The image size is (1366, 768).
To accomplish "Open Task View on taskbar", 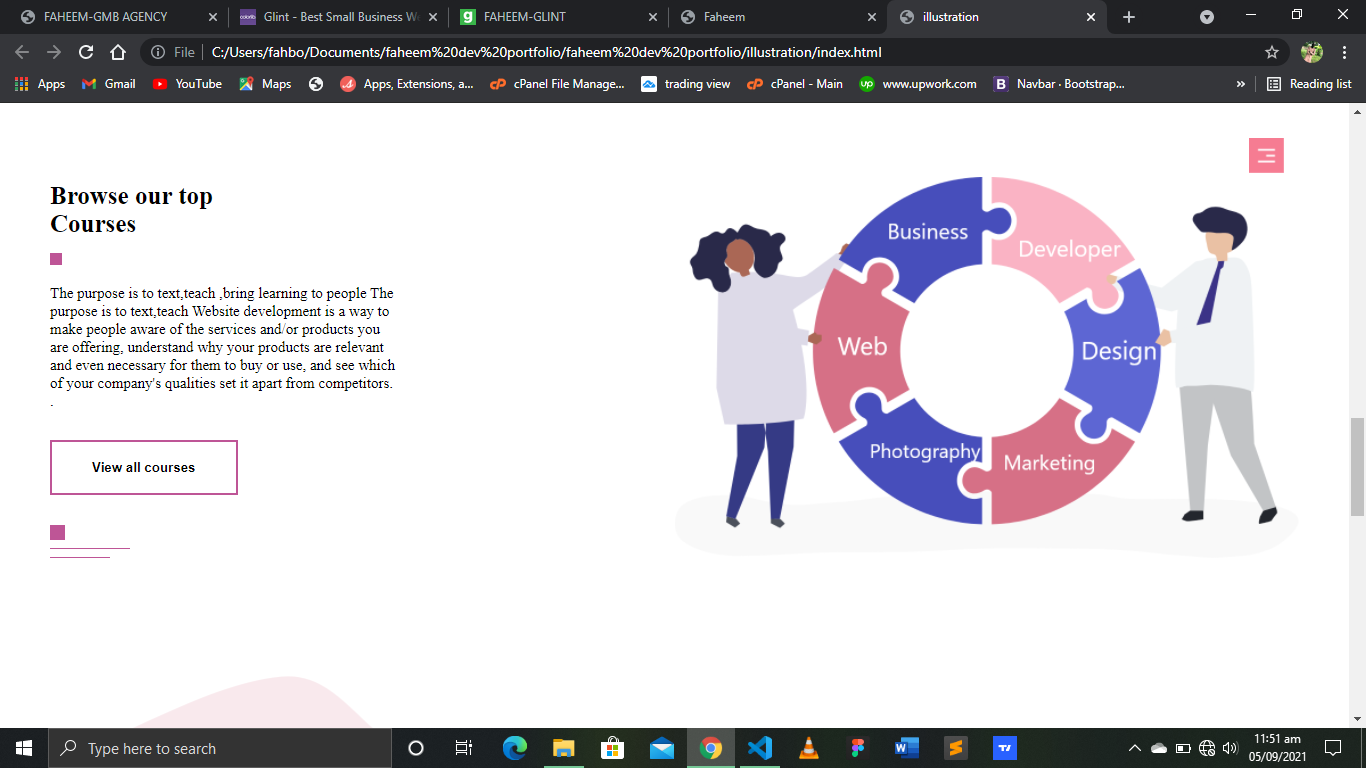I will [463, 748].
